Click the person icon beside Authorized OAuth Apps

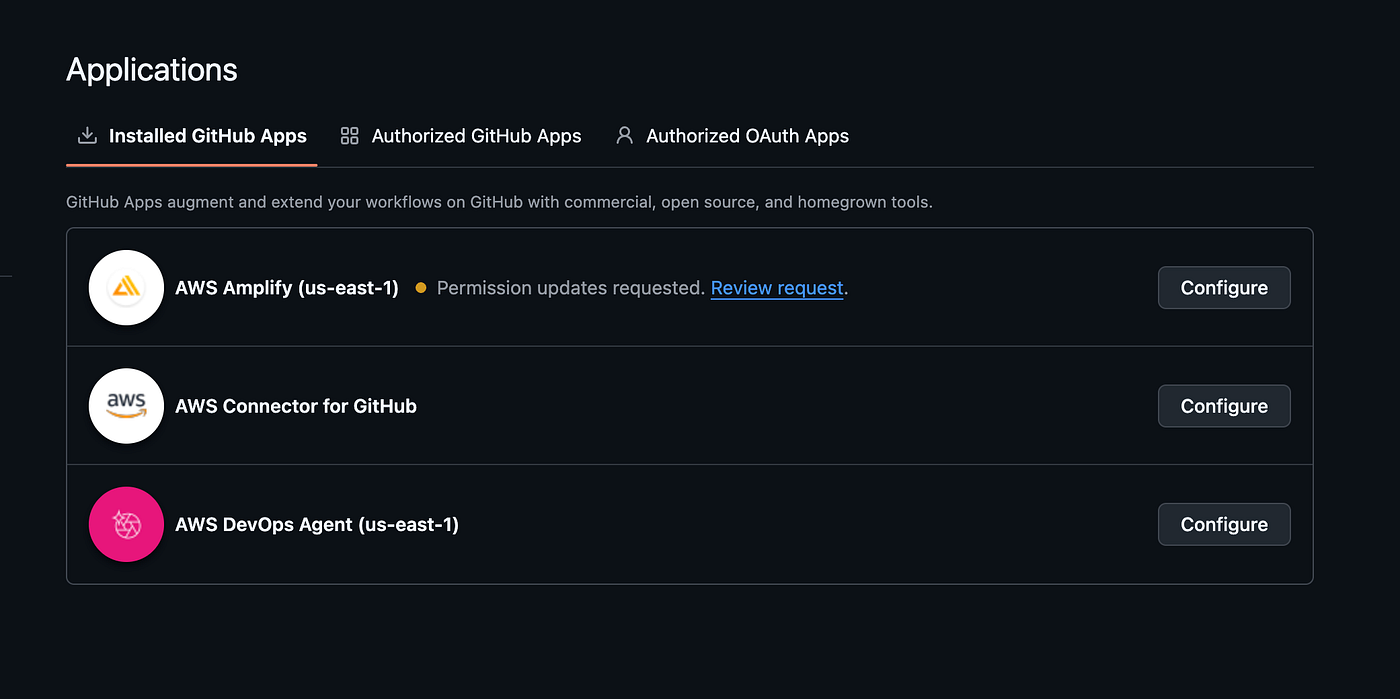[624, 135]
